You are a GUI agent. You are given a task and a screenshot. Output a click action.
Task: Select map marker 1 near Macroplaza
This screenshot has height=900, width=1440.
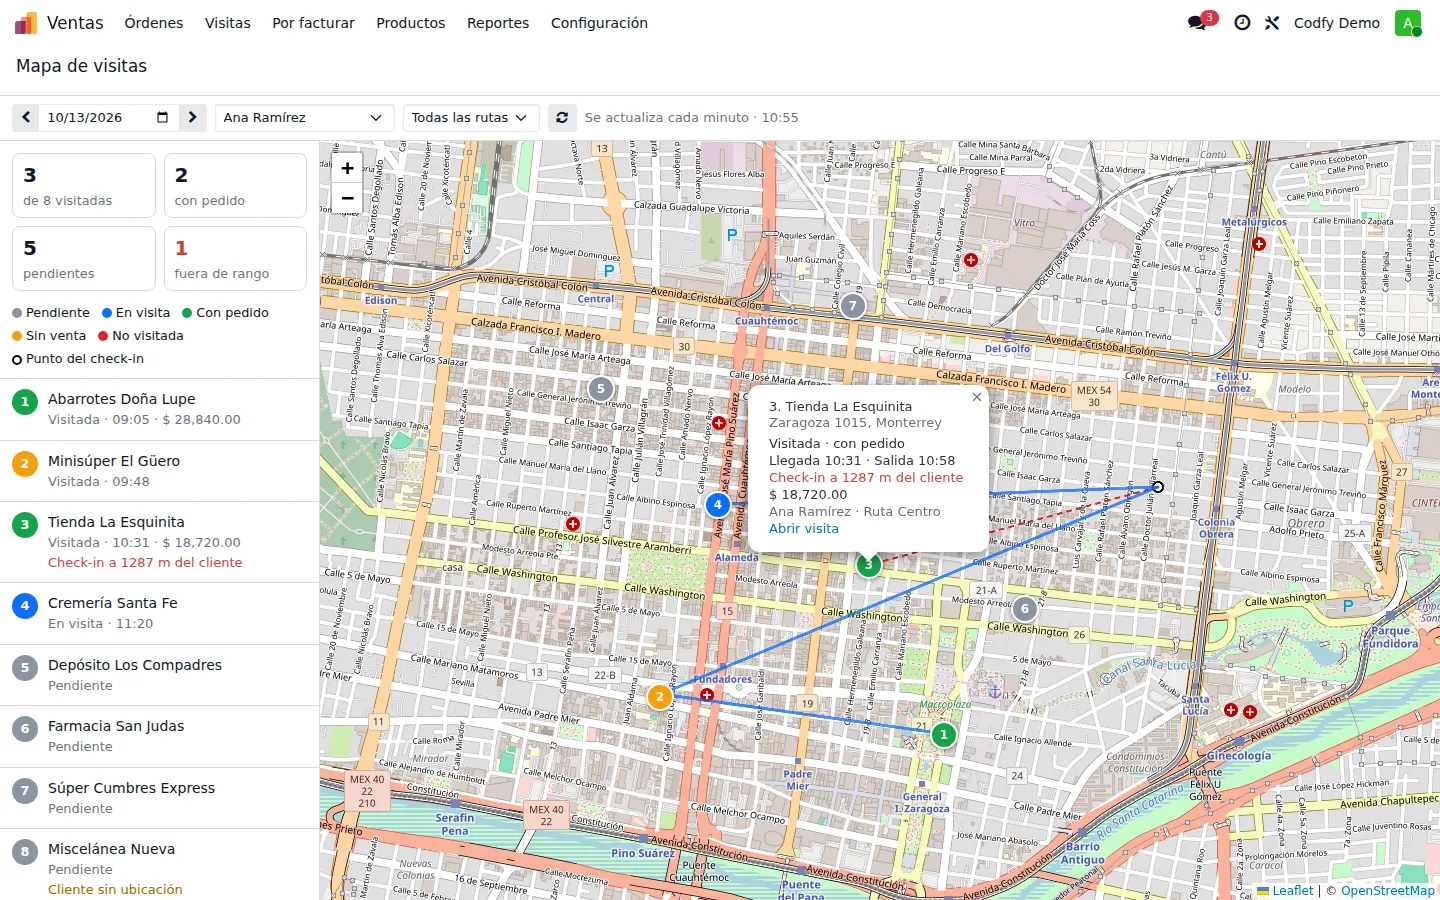tap(943, 735)
